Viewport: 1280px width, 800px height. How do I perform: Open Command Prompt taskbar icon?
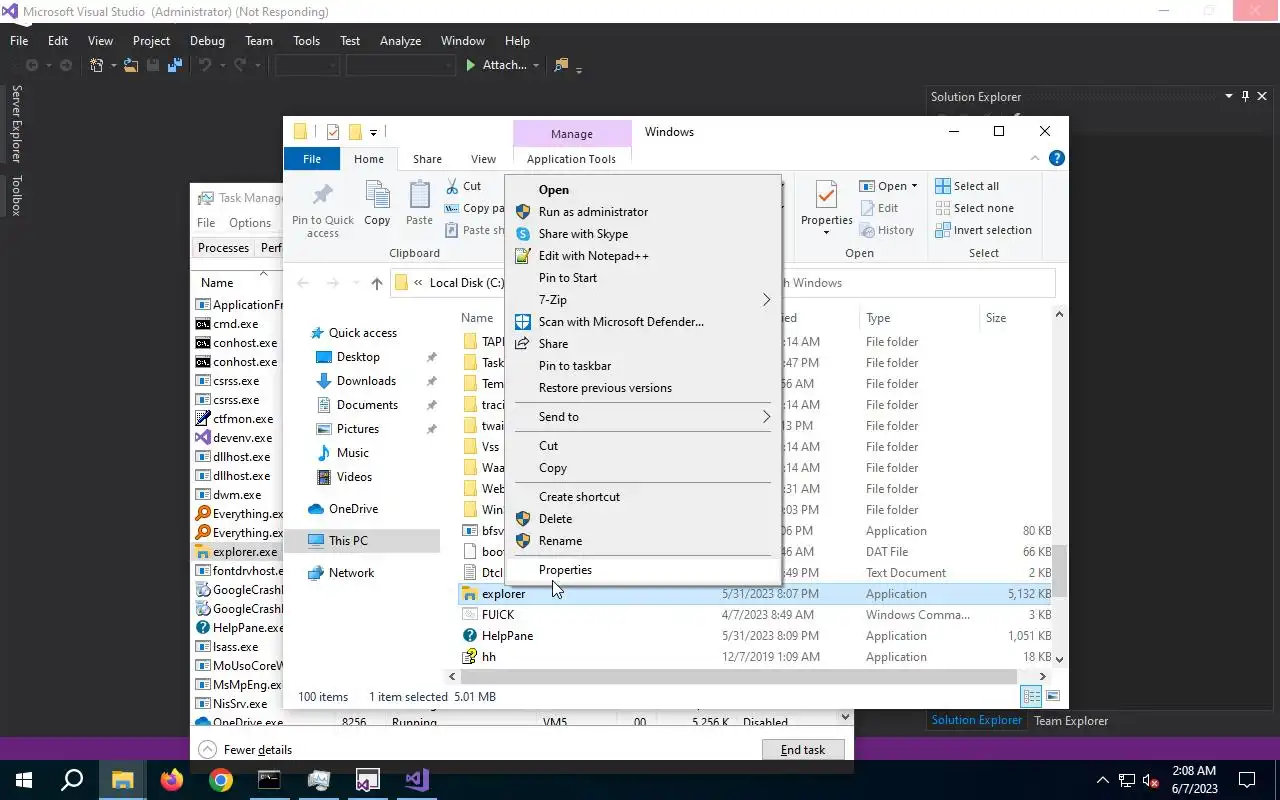[270, 780]
